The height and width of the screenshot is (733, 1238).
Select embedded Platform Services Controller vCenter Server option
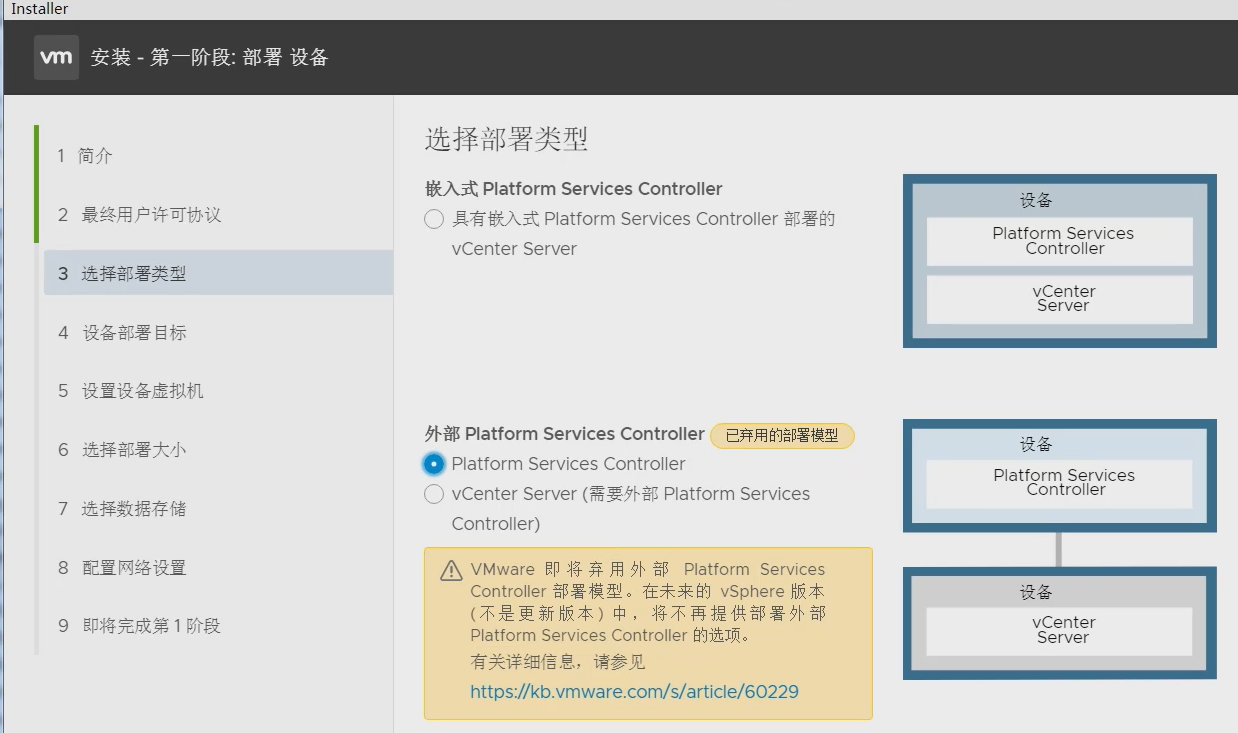click(434, 219)
